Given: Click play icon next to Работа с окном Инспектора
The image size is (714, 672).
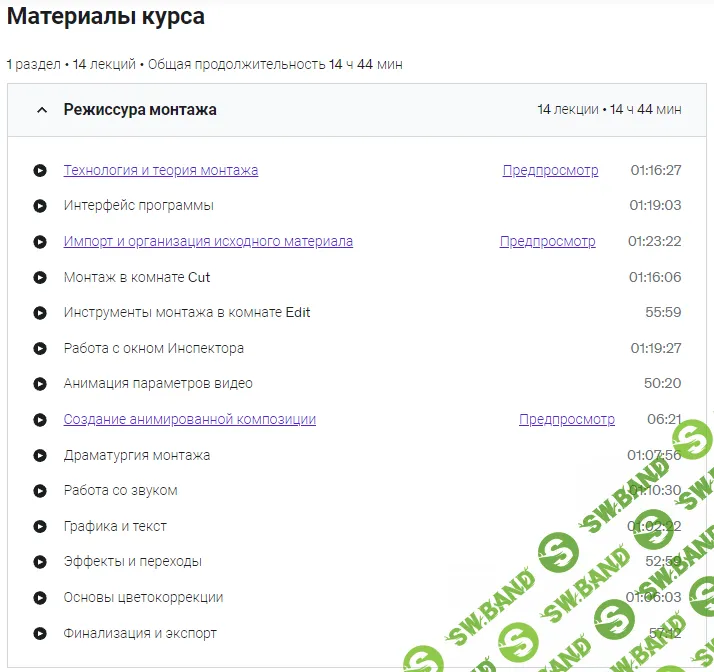Looking at the screenshot, I should [40, 349].
